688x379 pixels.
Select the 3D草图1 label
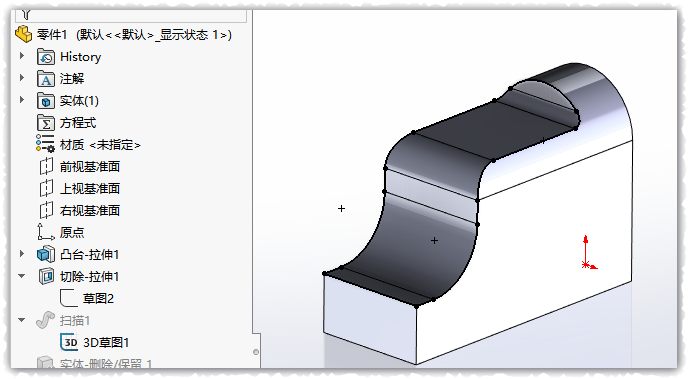pyautogui.click(x=106, y=342)
